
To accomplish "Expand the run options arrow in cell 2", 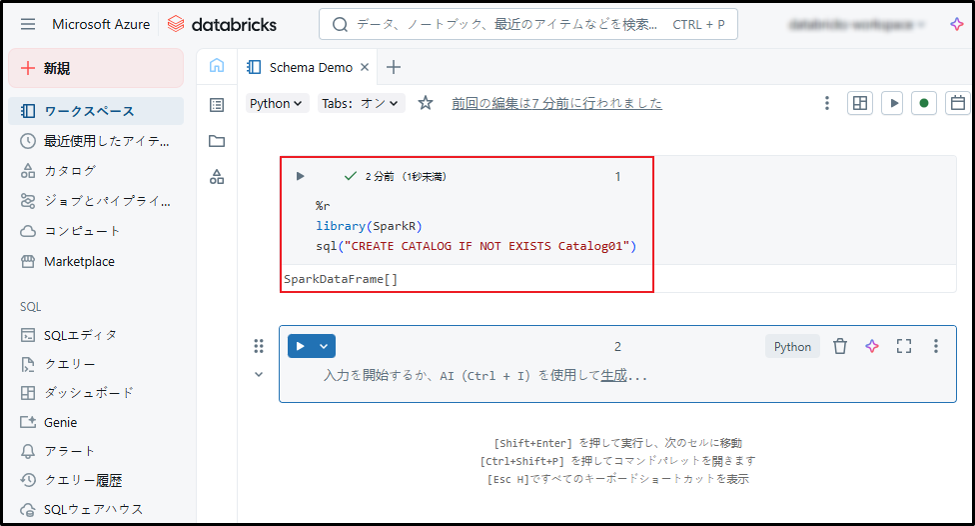I will click(324, 346).
